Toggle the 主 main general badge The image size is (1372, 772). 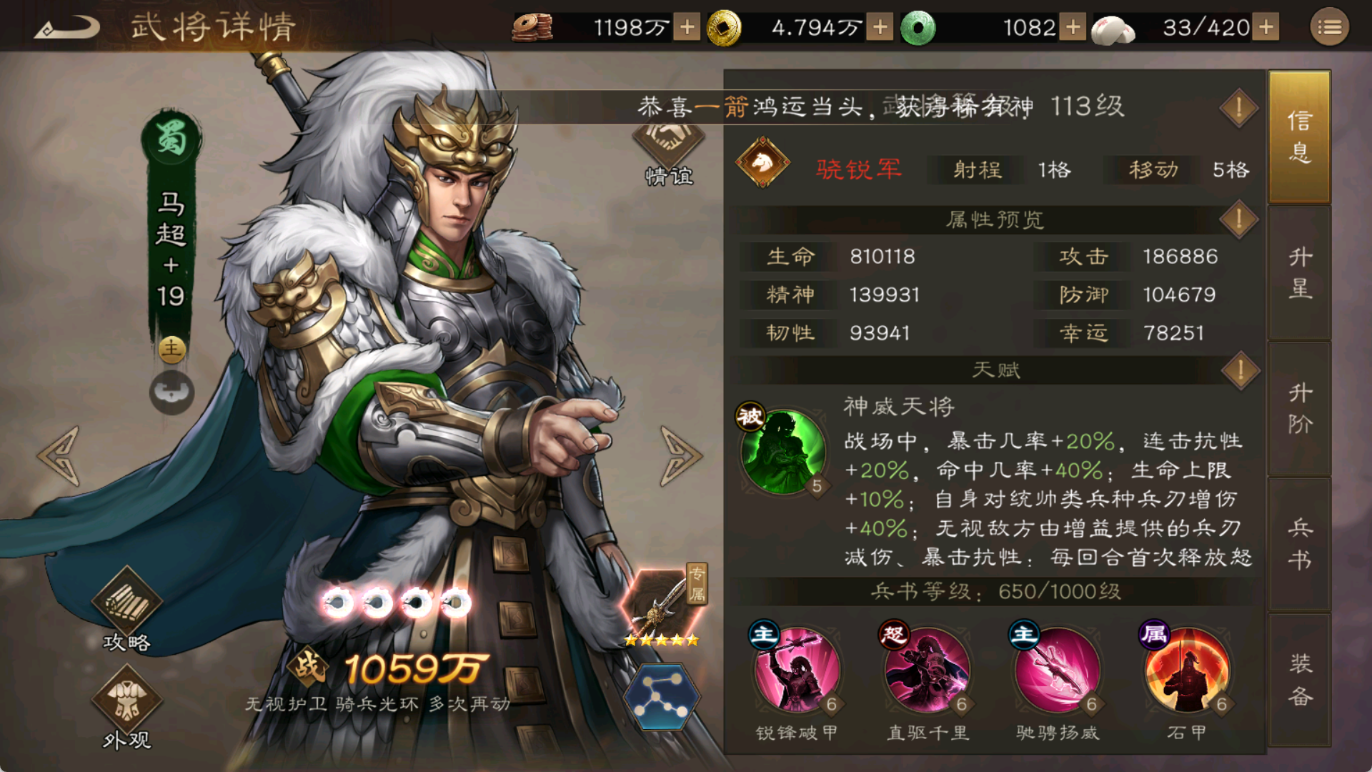(172, 349)
